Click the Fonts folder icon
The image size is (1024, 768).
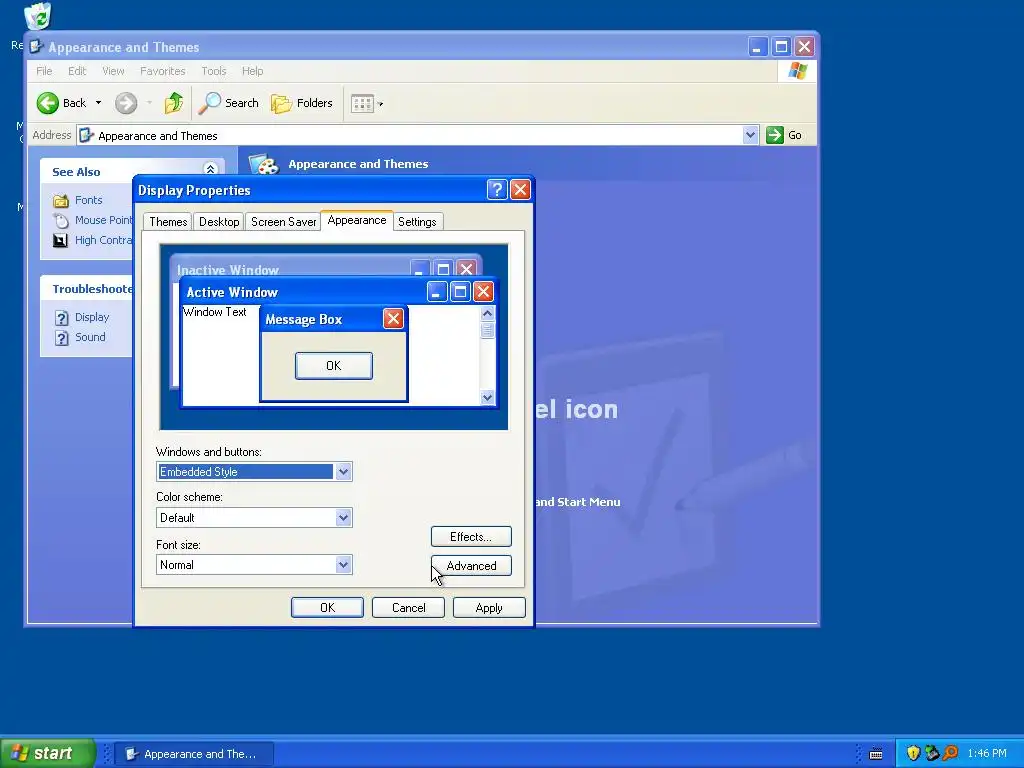pyautogui.click(x=61, y=200)
